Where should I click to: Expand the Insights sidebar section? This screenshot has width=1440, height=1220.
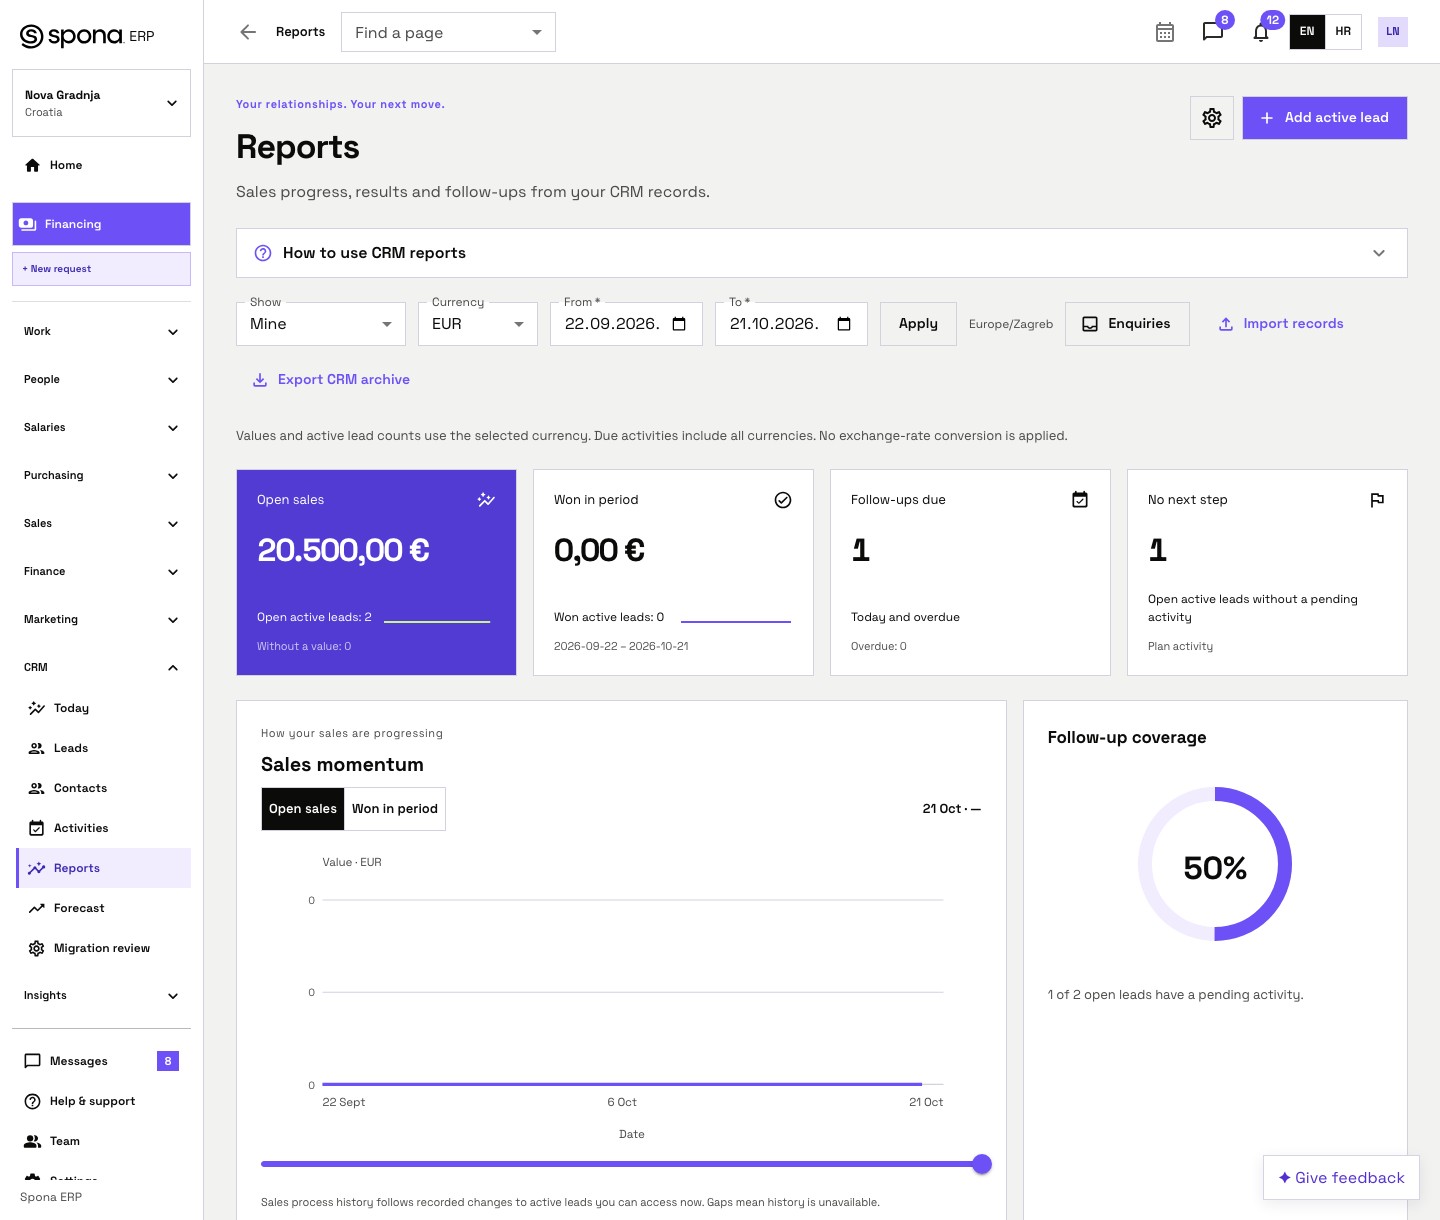click(101, 995)
